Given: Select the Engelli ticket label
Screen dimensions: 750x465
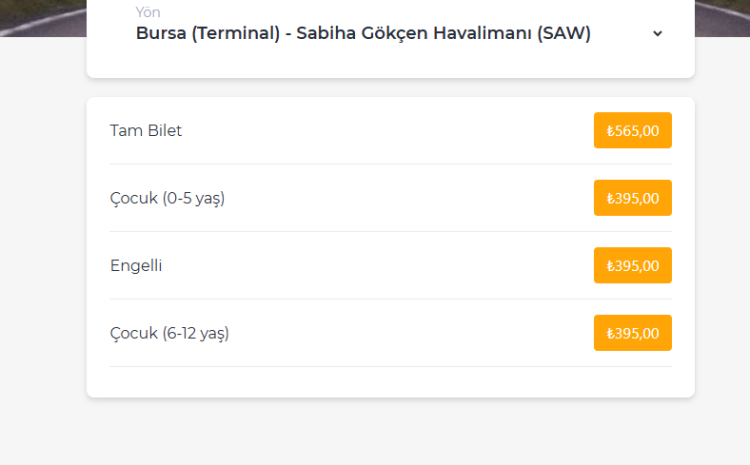Looking at the screenshot, I should [136, 266].
